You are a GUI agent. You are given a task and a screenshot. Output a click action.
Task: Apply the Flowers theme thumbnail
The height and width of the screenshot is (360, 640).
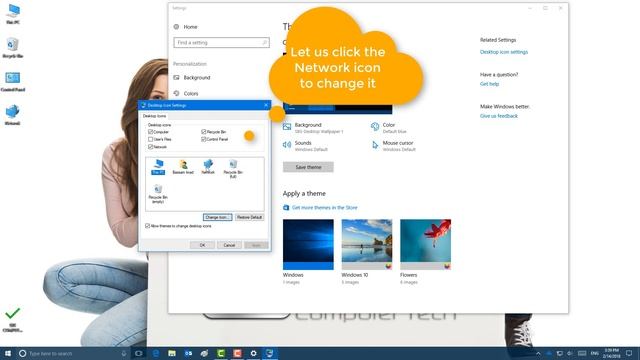[426, 244]
